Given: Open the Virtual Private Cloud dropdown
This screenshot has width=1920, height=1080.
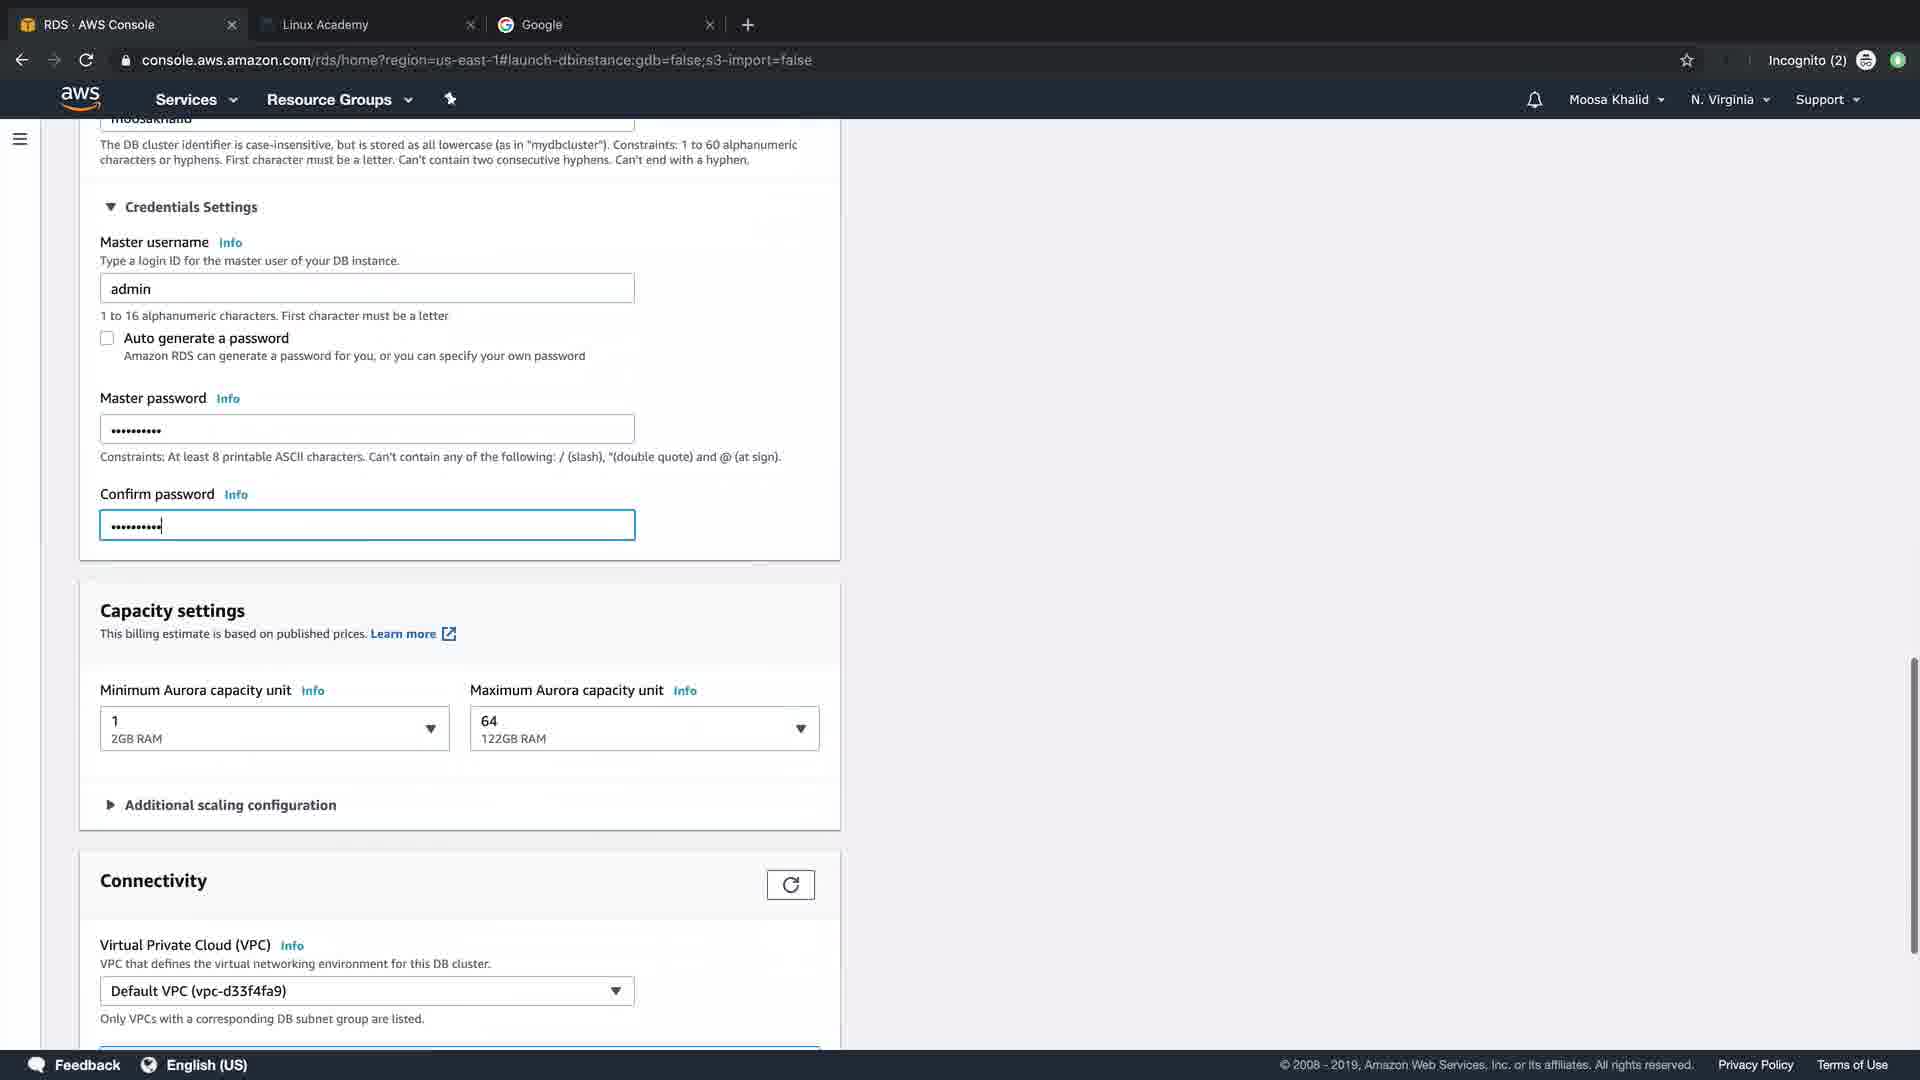Looking at the screenshot, I should pyautogui.click(x=366, y=991).
